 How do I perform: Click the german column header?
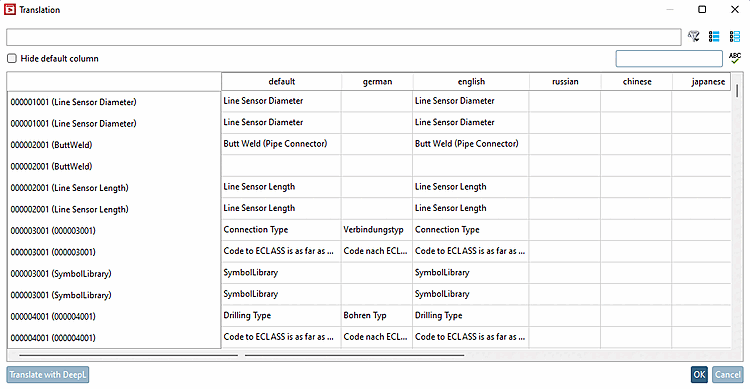pyautogui.click(x=377, y=81)
